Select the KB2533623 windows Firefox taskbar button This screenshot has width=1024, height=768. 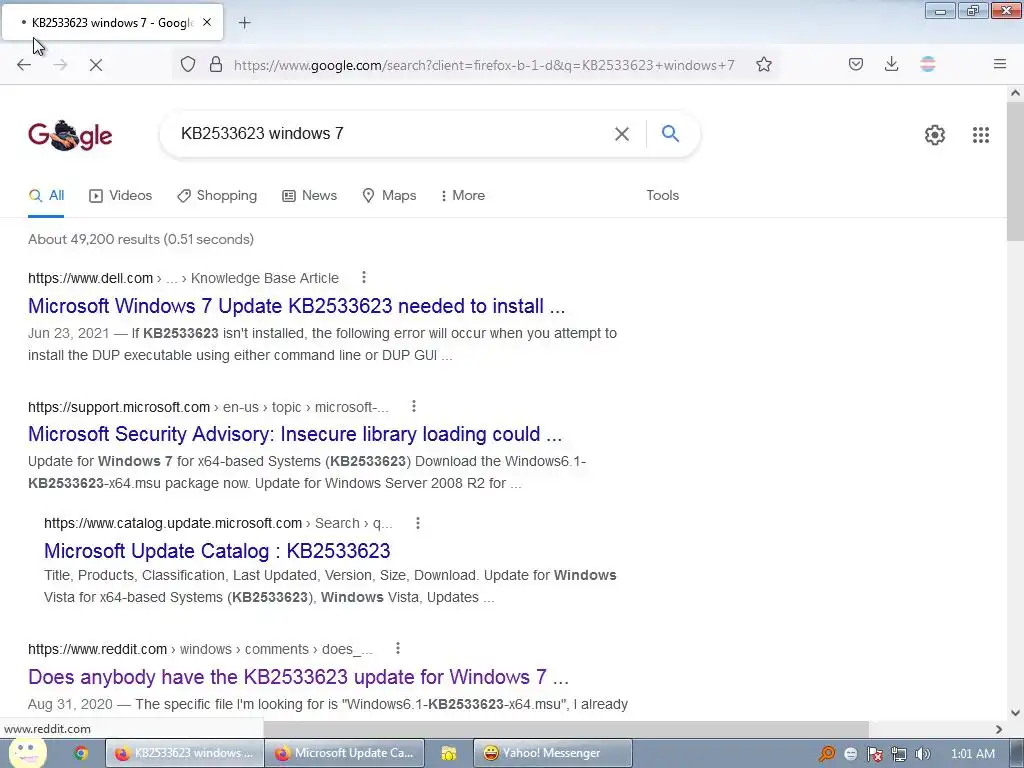[185, 754]
